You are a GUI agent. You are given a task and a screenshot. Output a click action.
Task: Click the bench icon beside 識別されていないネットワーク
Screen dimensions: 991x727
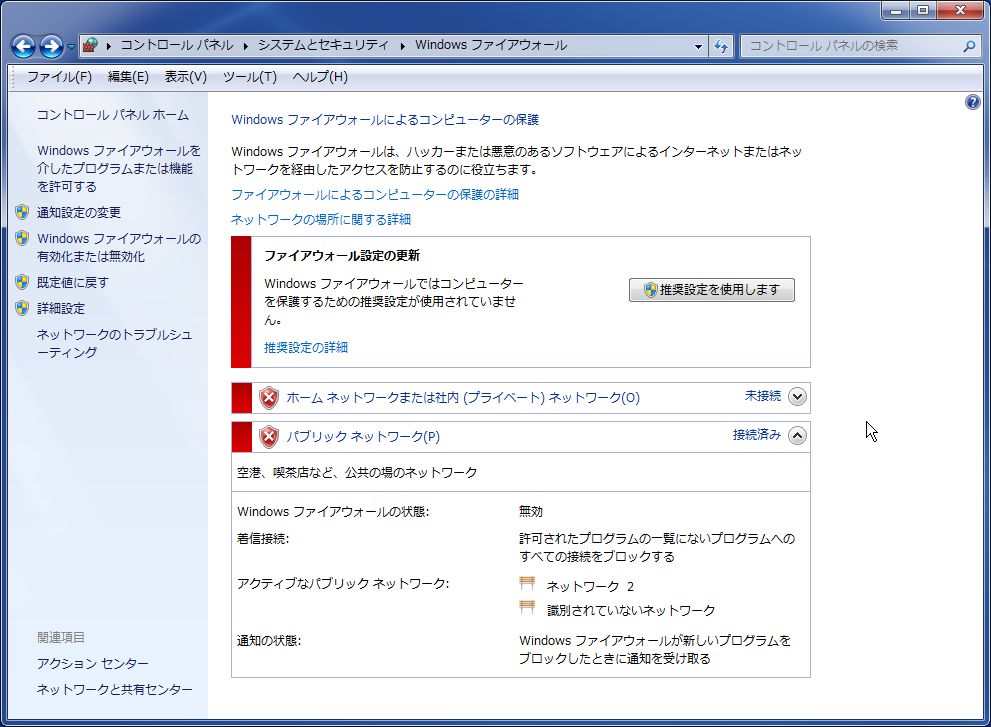(527, 608)
